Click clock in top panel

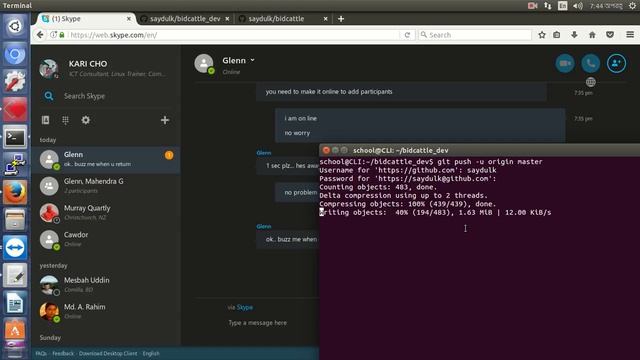coord(606,6)
